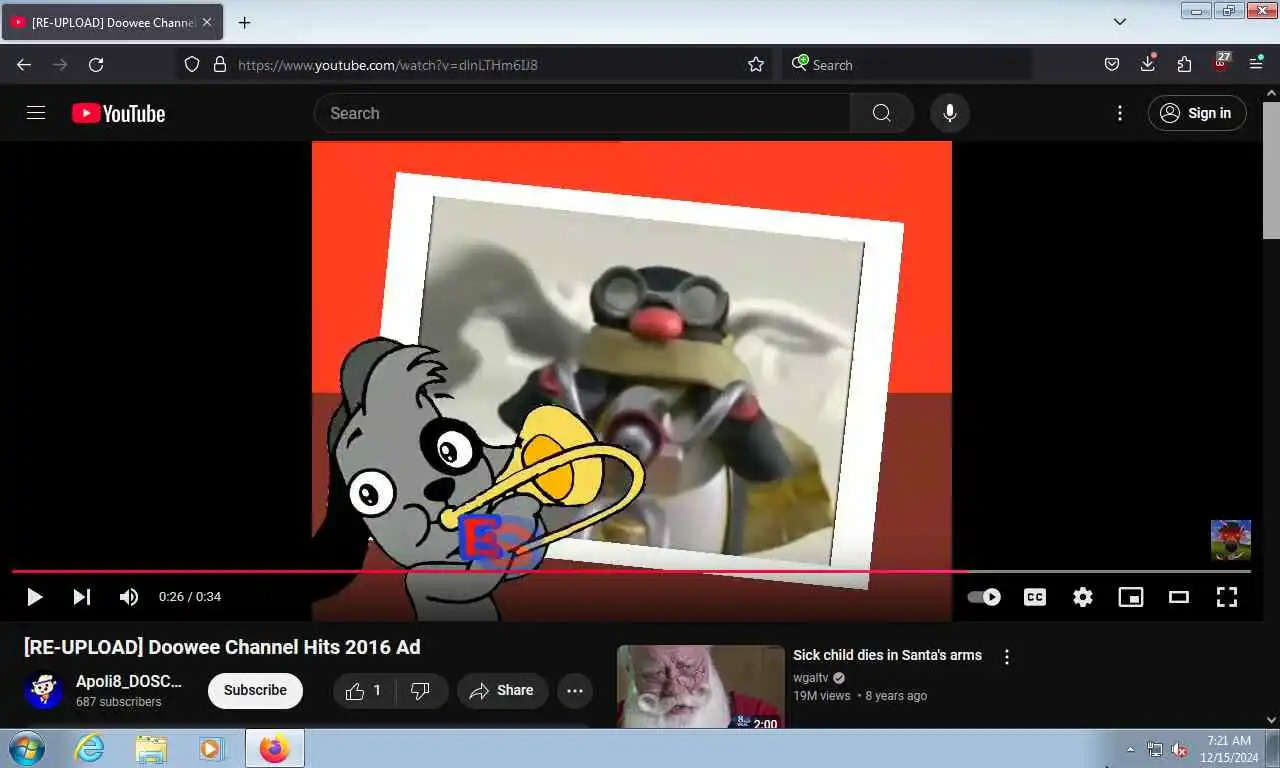
Task: Open Windows Explorer folder on taskbar
Action: [151, 748]
